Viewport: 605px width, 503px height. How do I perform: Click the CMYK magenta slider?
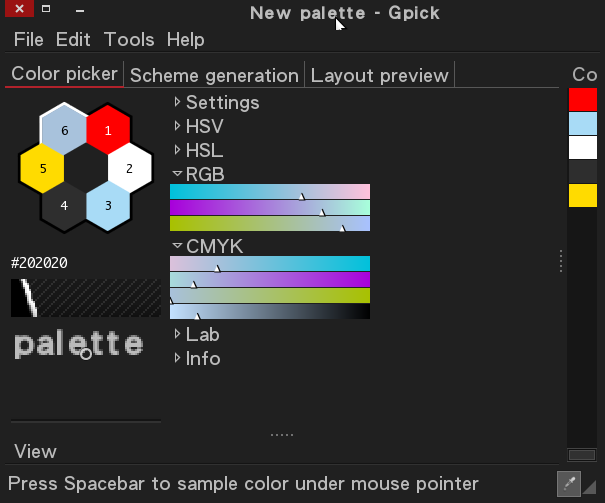pos(270,279)
